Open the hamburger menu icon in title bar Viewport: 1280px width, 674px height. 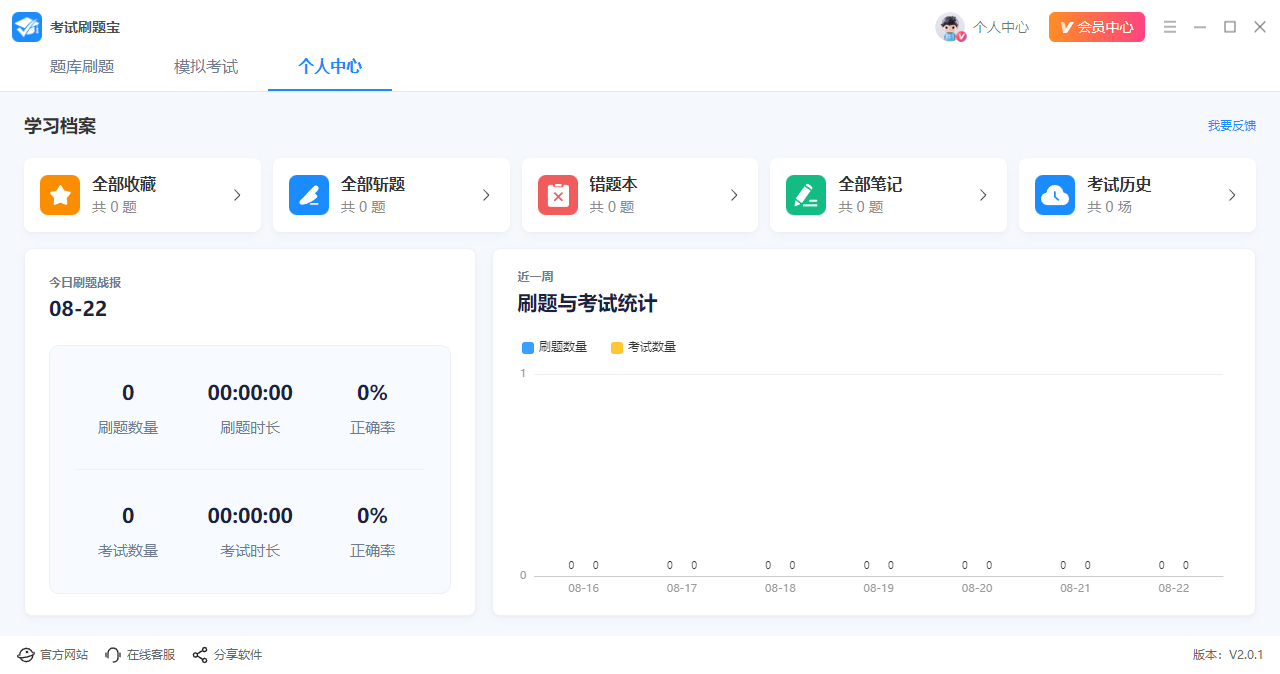(1170, 27)
